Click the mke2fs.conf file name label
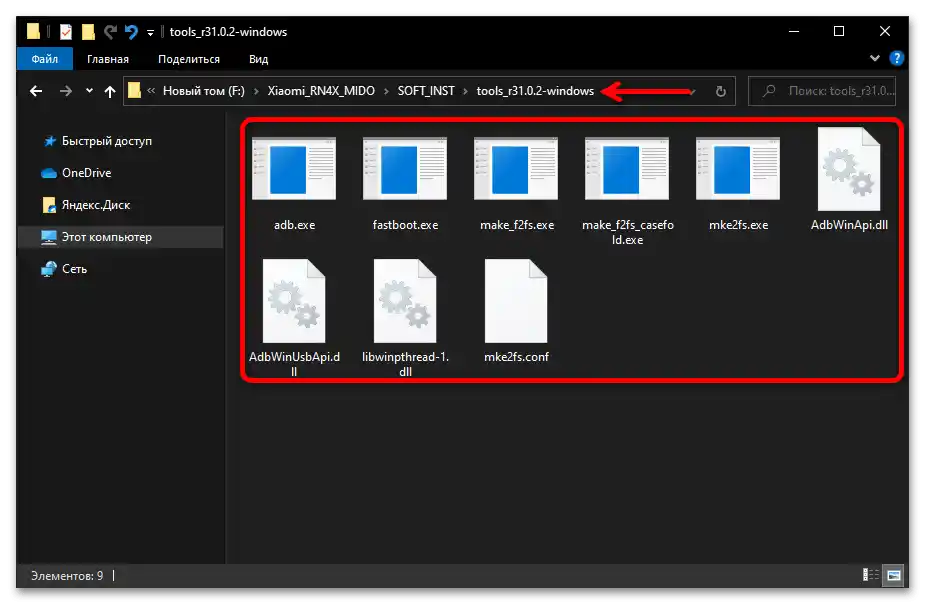This screenshot has height=604, width=925. [516, 357]
